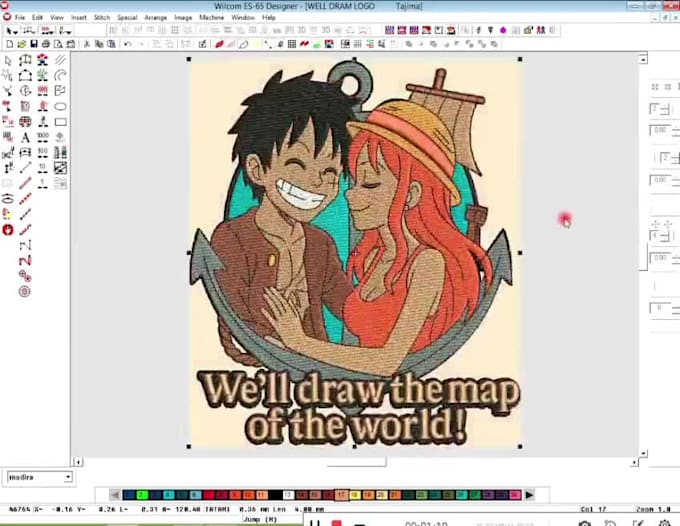This screenshot has height=526, width=680.
Task: Select the arrow Select Object tool
Action: 8,60
